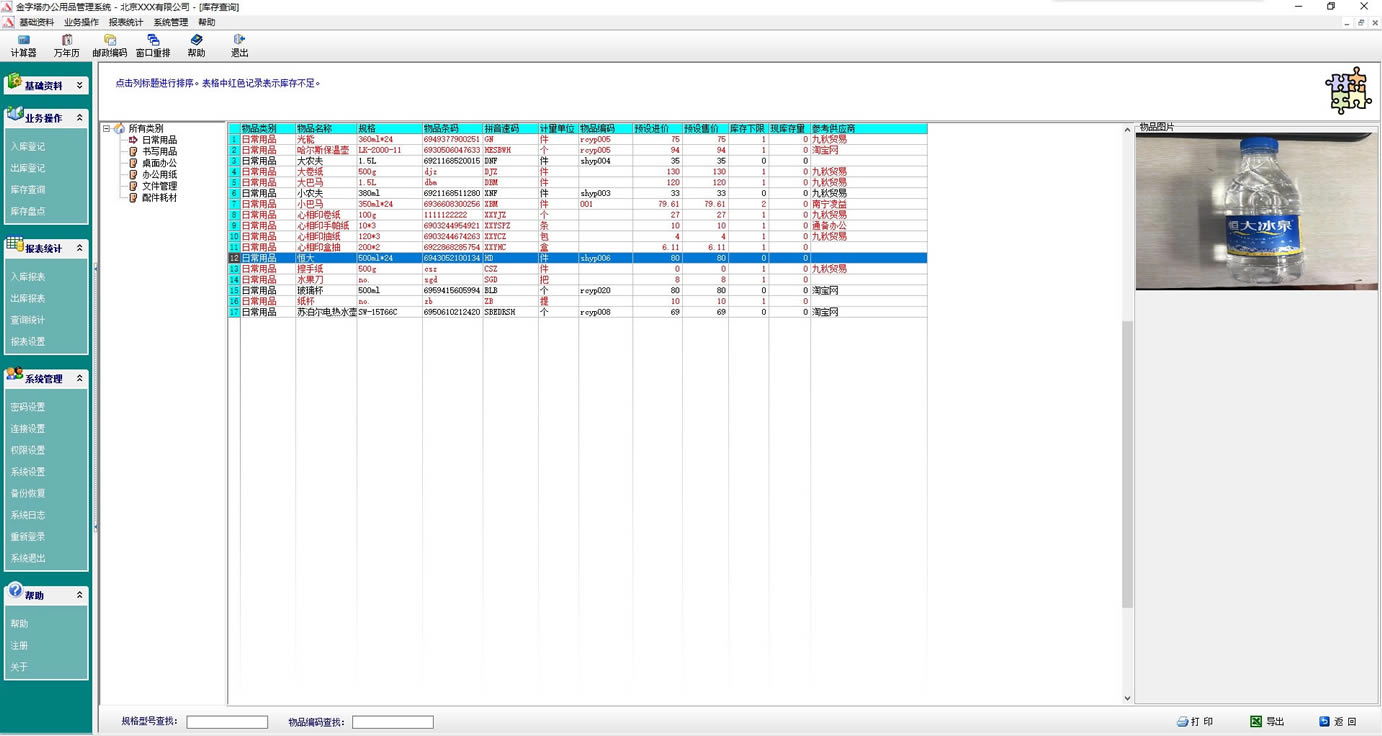Screen dimensions: 1382x736
Task: Click the 帮助 book icon in toolbar
Action: pyautogui.click(x=196, y=45)
